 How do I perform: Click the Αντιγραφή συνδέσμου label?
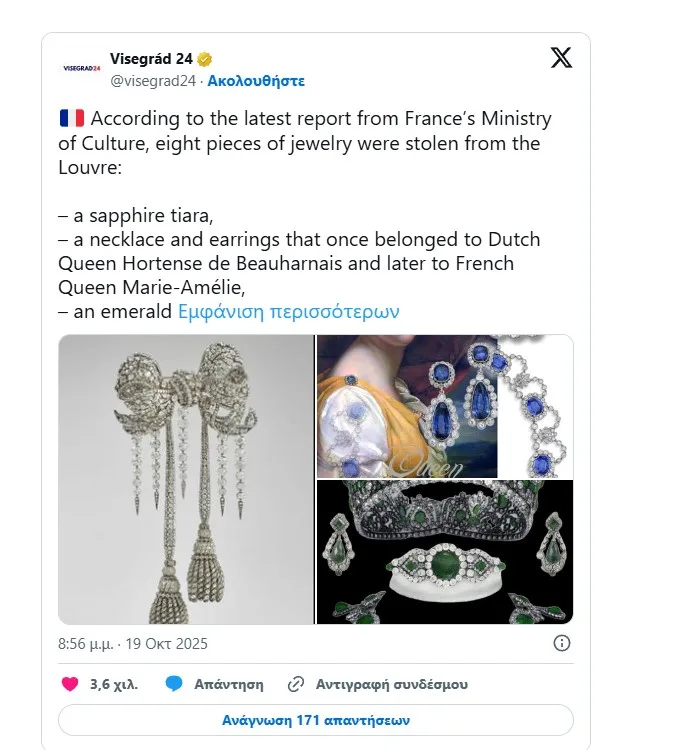click(x=391, y=685)
